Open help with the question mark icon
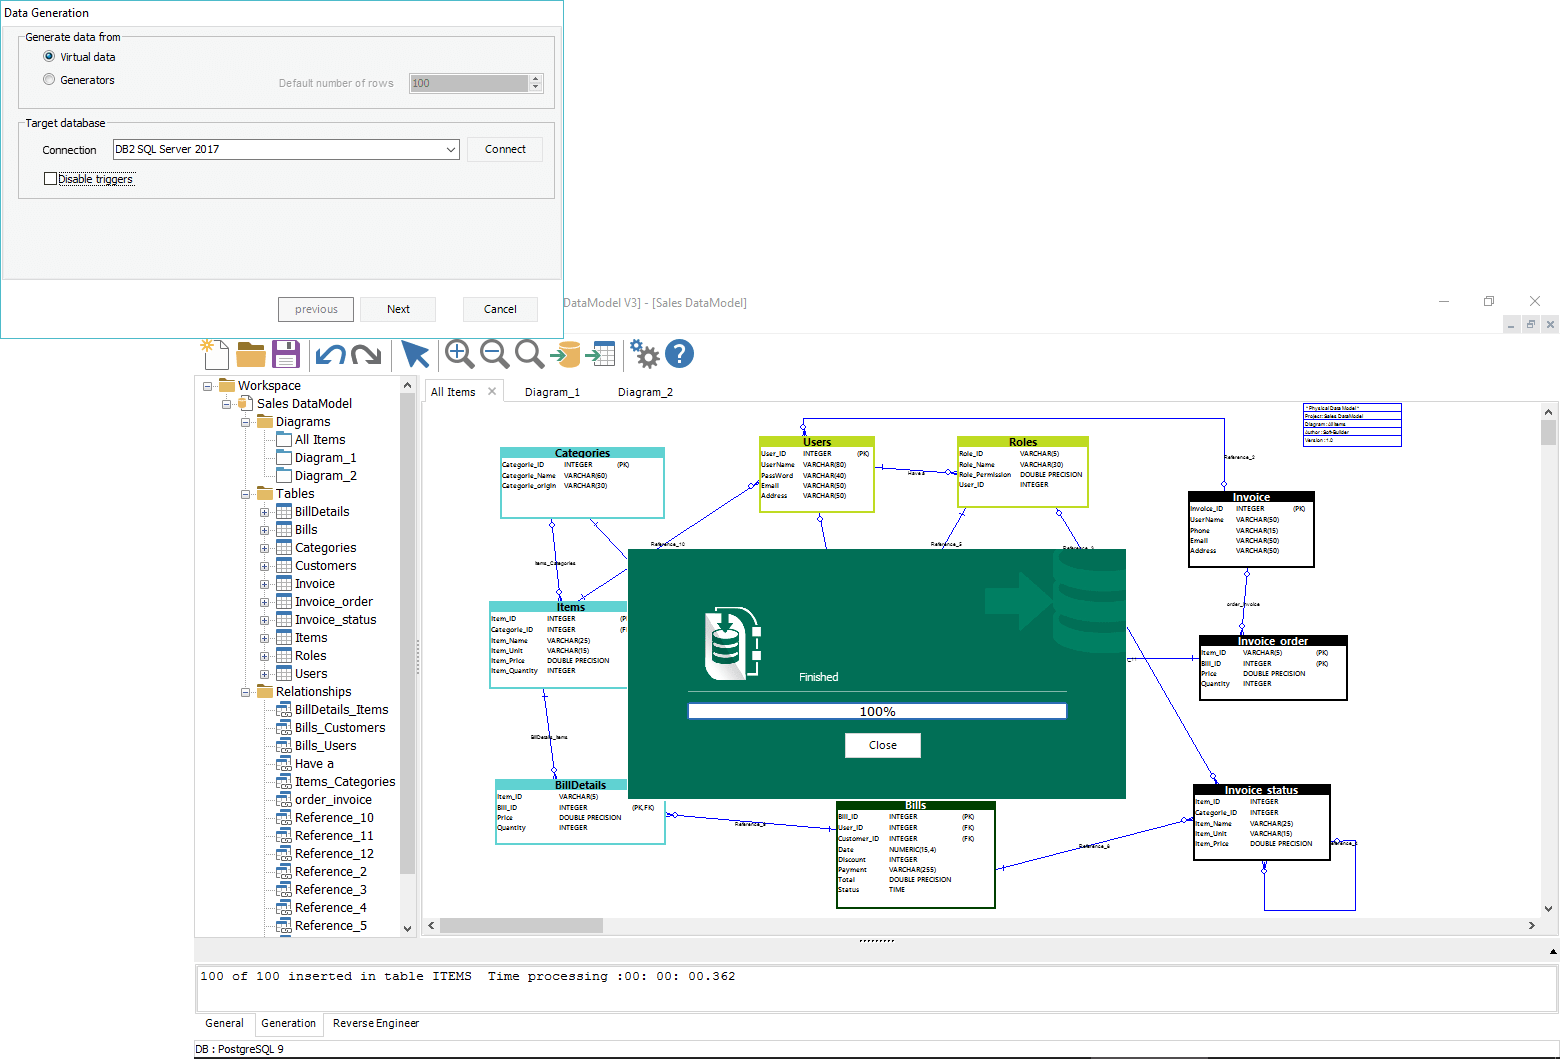The height and width of the screenshot is (1059, 1560). [x=678, y=353]
